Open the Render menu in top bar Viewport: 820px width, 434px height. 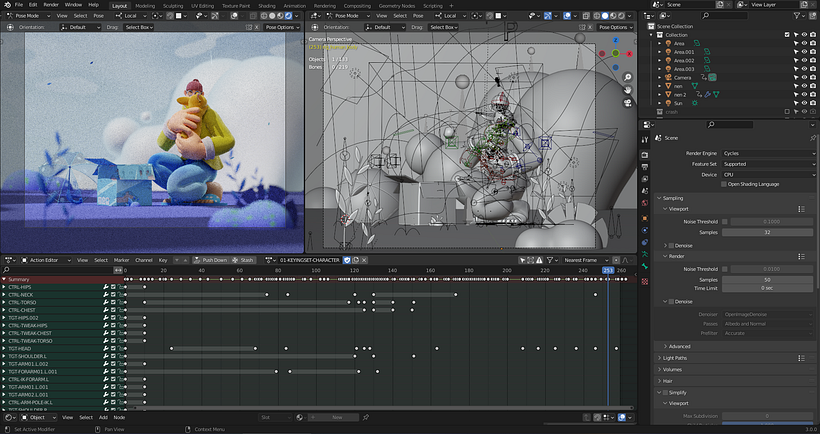(x=51, y=5)
